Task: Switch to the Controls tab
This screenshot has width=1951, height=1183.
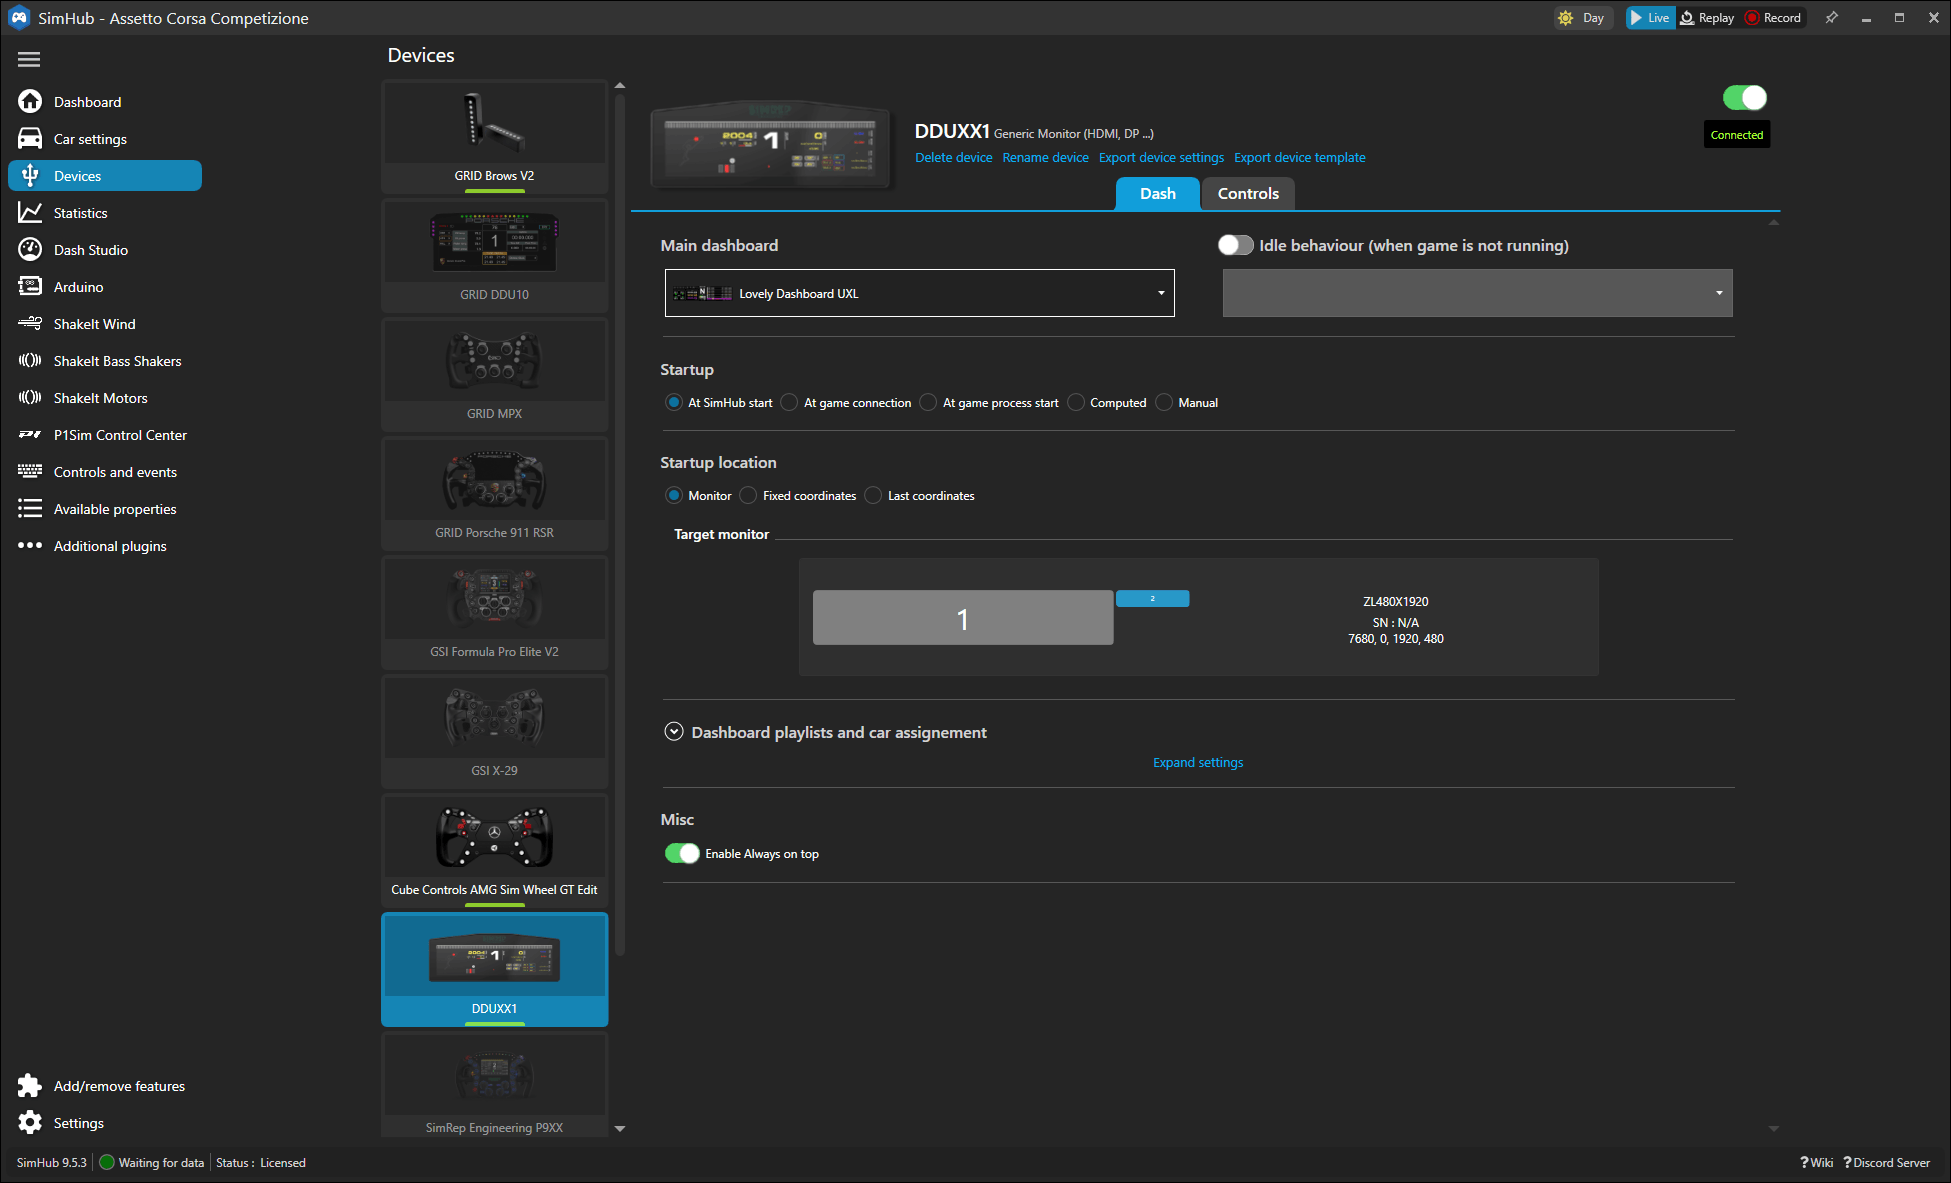Action: [1247, 194]
